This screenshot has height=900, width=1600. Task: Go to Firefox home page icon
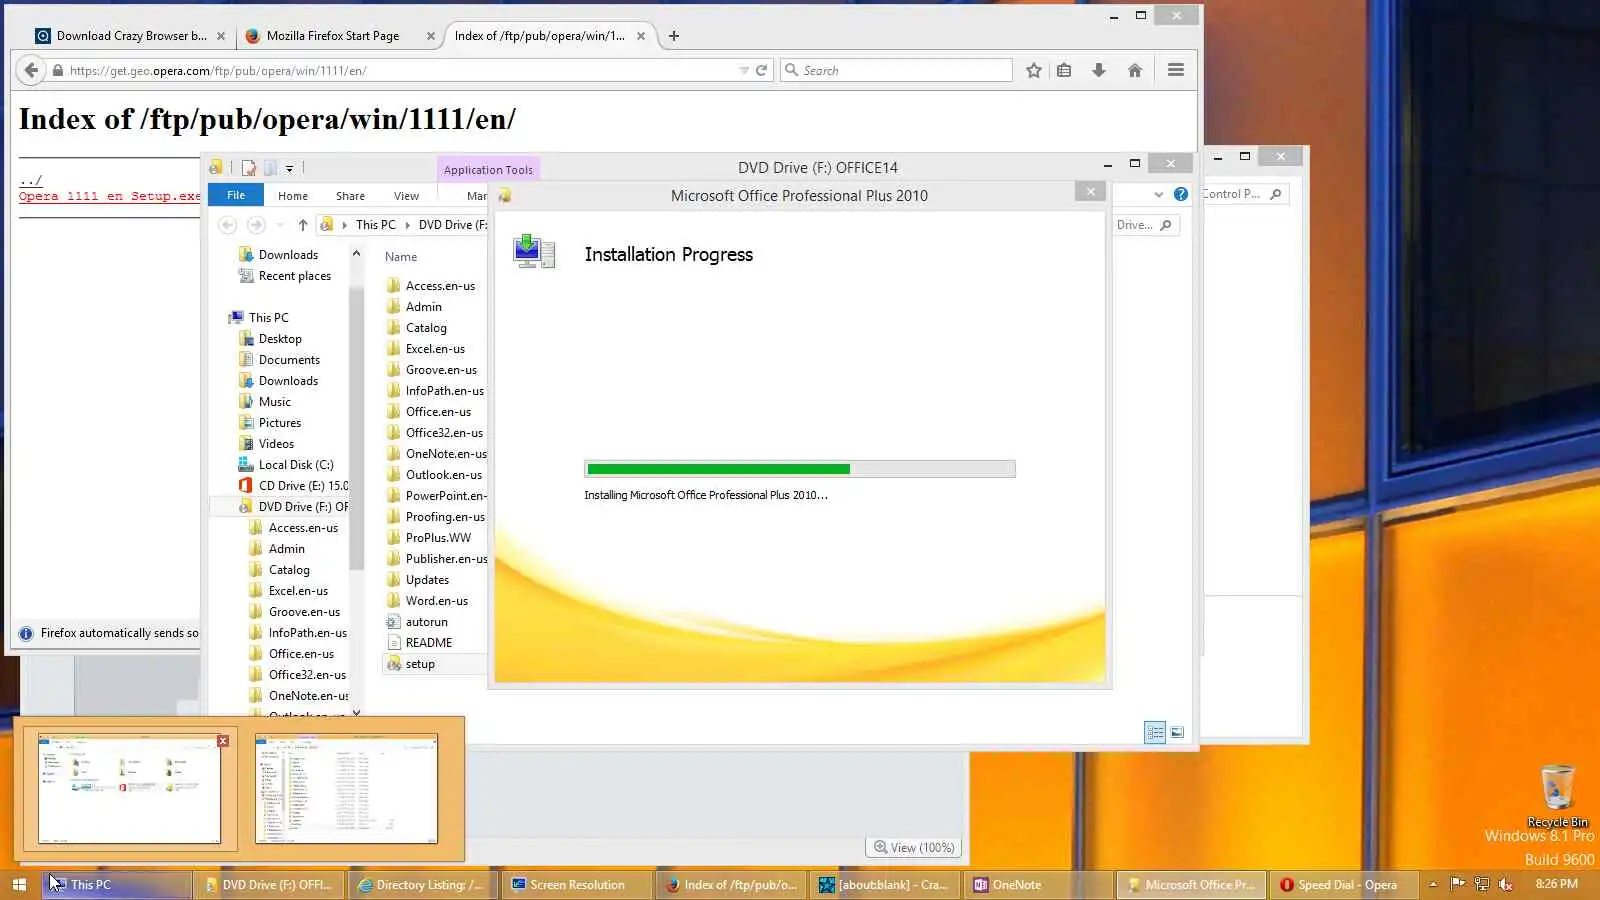point(1135,70)
